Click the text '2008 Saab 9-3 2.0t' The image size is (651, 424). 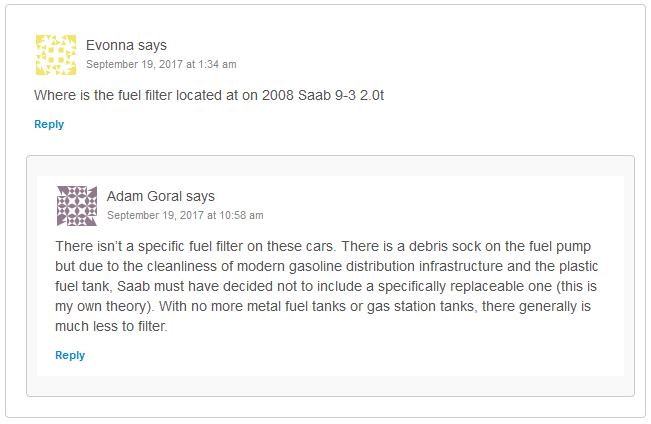323,95
